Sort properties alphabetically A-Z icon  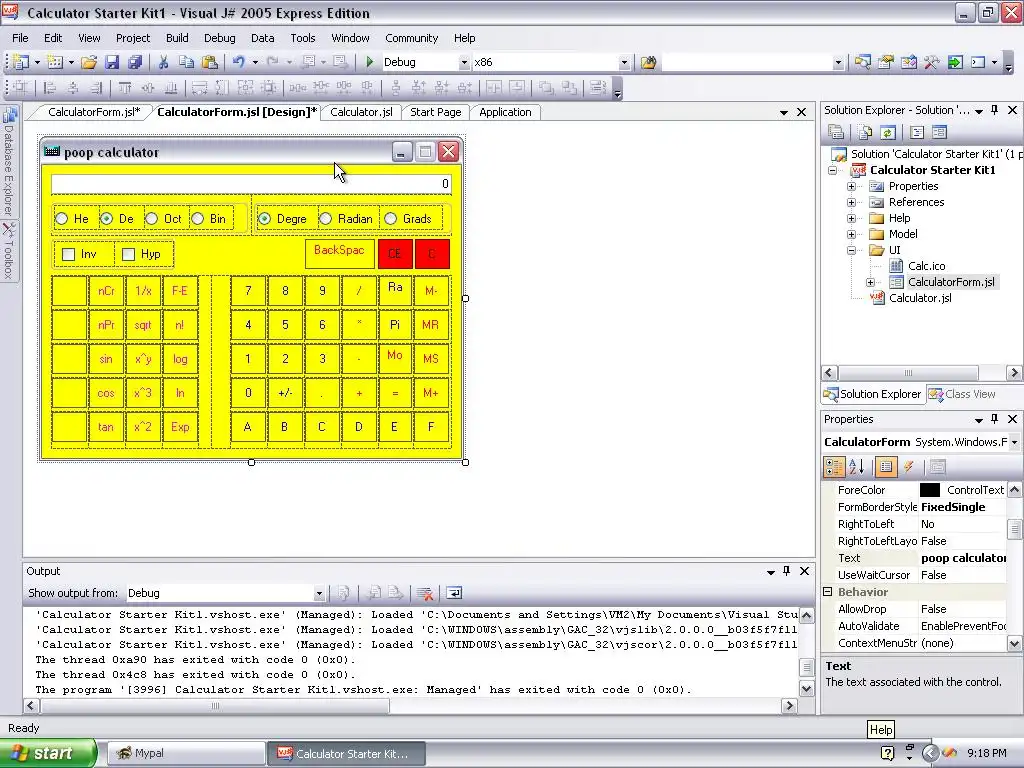(x=857, y=466)
